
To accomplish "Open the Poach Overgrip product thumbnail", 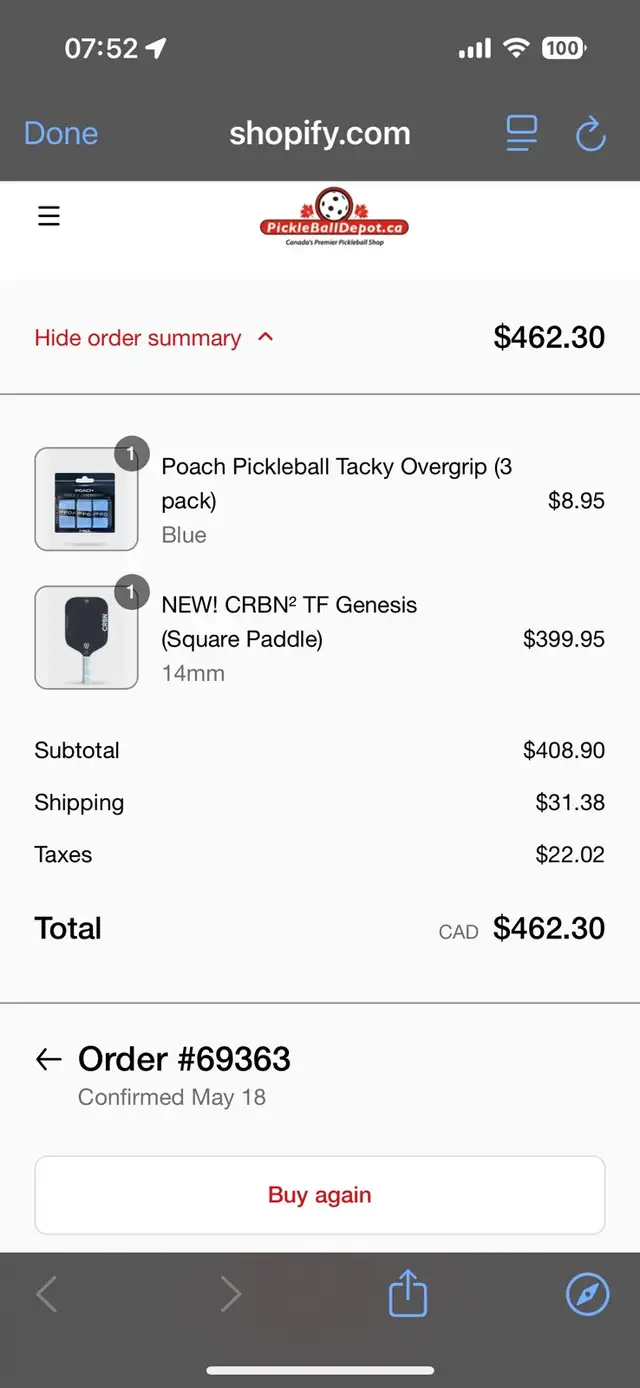I will point(86,499).
